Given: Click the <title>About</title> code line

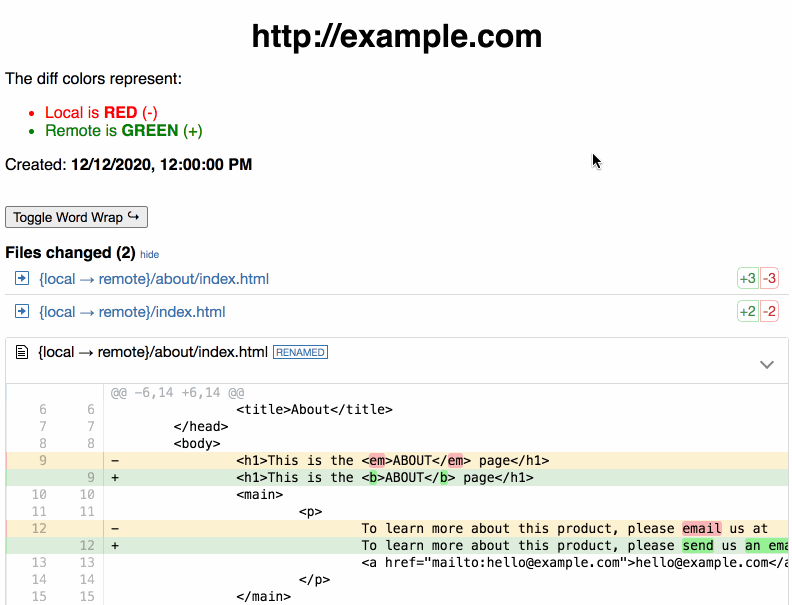Looking at the screenshot, I should (x=314, y=410).
